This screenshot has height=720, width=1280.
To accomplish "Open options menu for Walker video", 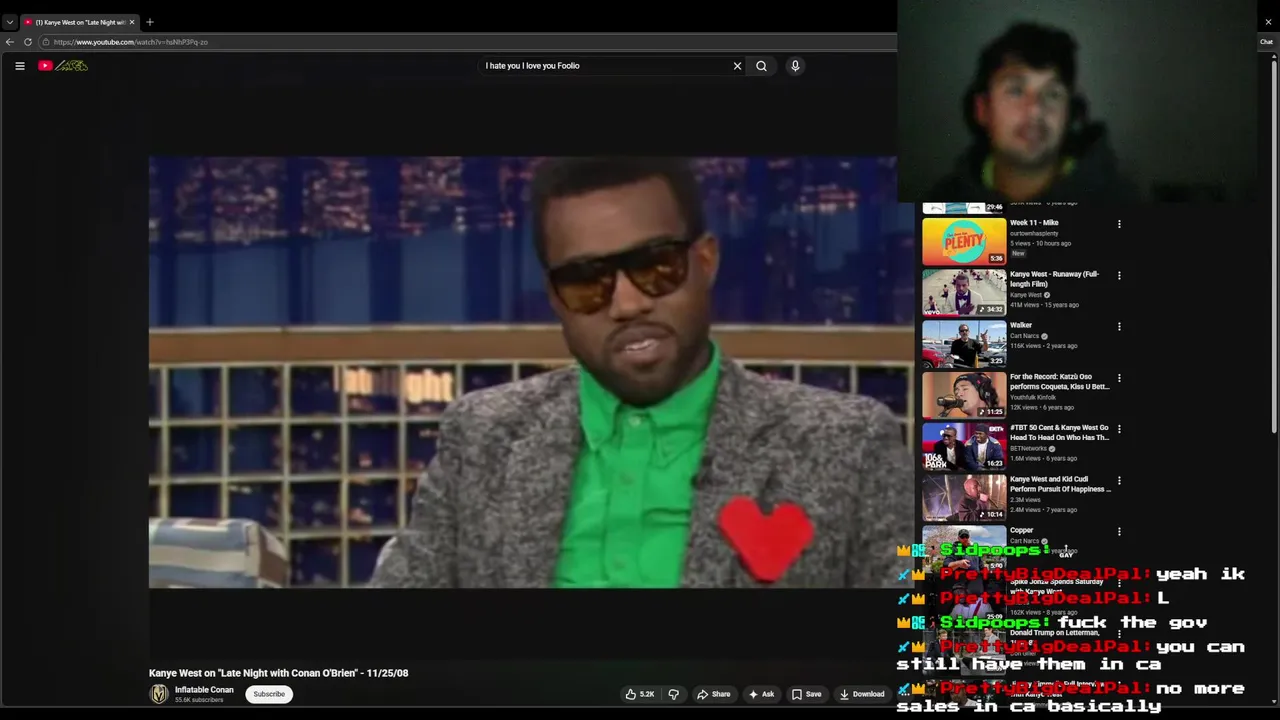I will (x=1119, y=326).
